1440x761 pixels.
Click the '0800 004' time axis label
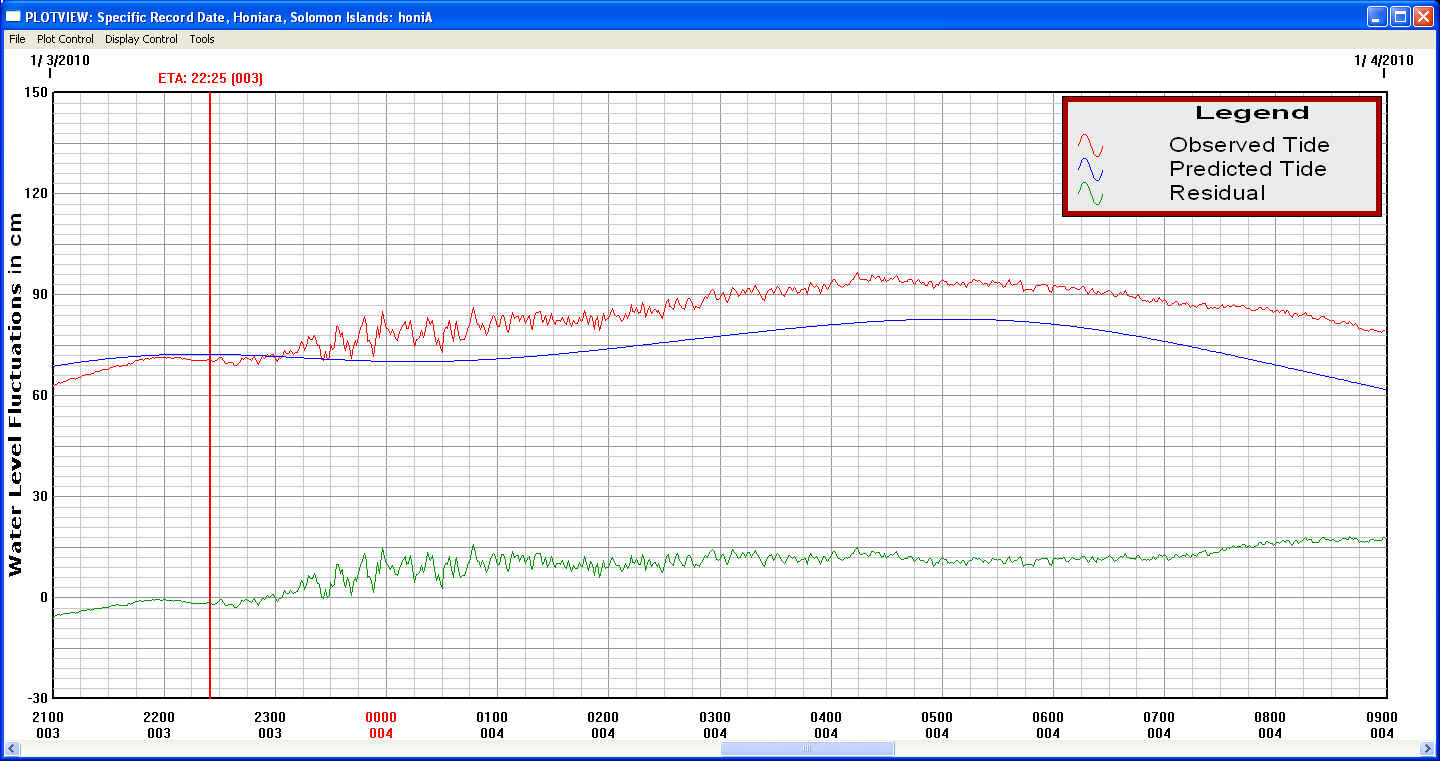click(1270, 725)
